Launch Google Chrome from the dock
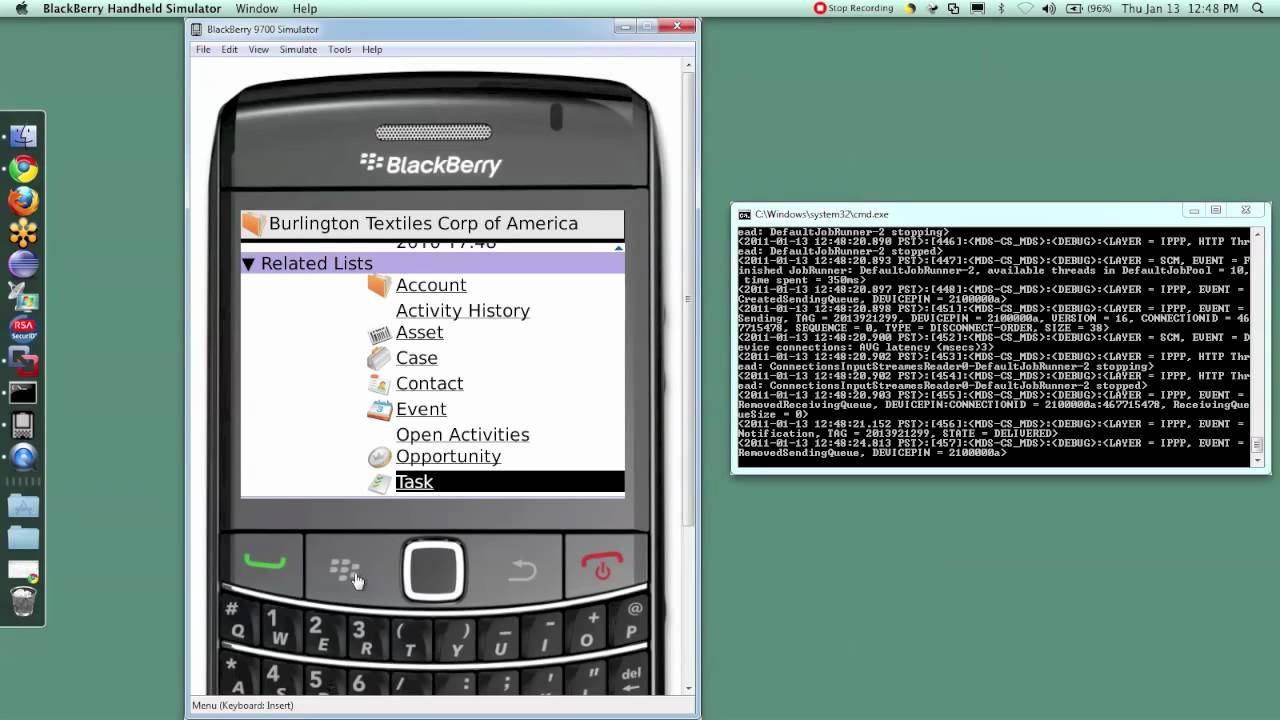The height and width of the screenshot is (720, 1280). coord(23,168)
